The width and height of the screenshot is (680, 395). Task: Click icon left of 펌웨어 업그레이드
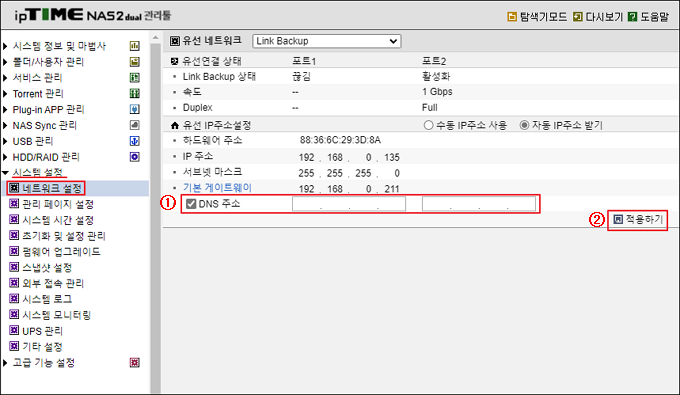(x=14, y=251)
